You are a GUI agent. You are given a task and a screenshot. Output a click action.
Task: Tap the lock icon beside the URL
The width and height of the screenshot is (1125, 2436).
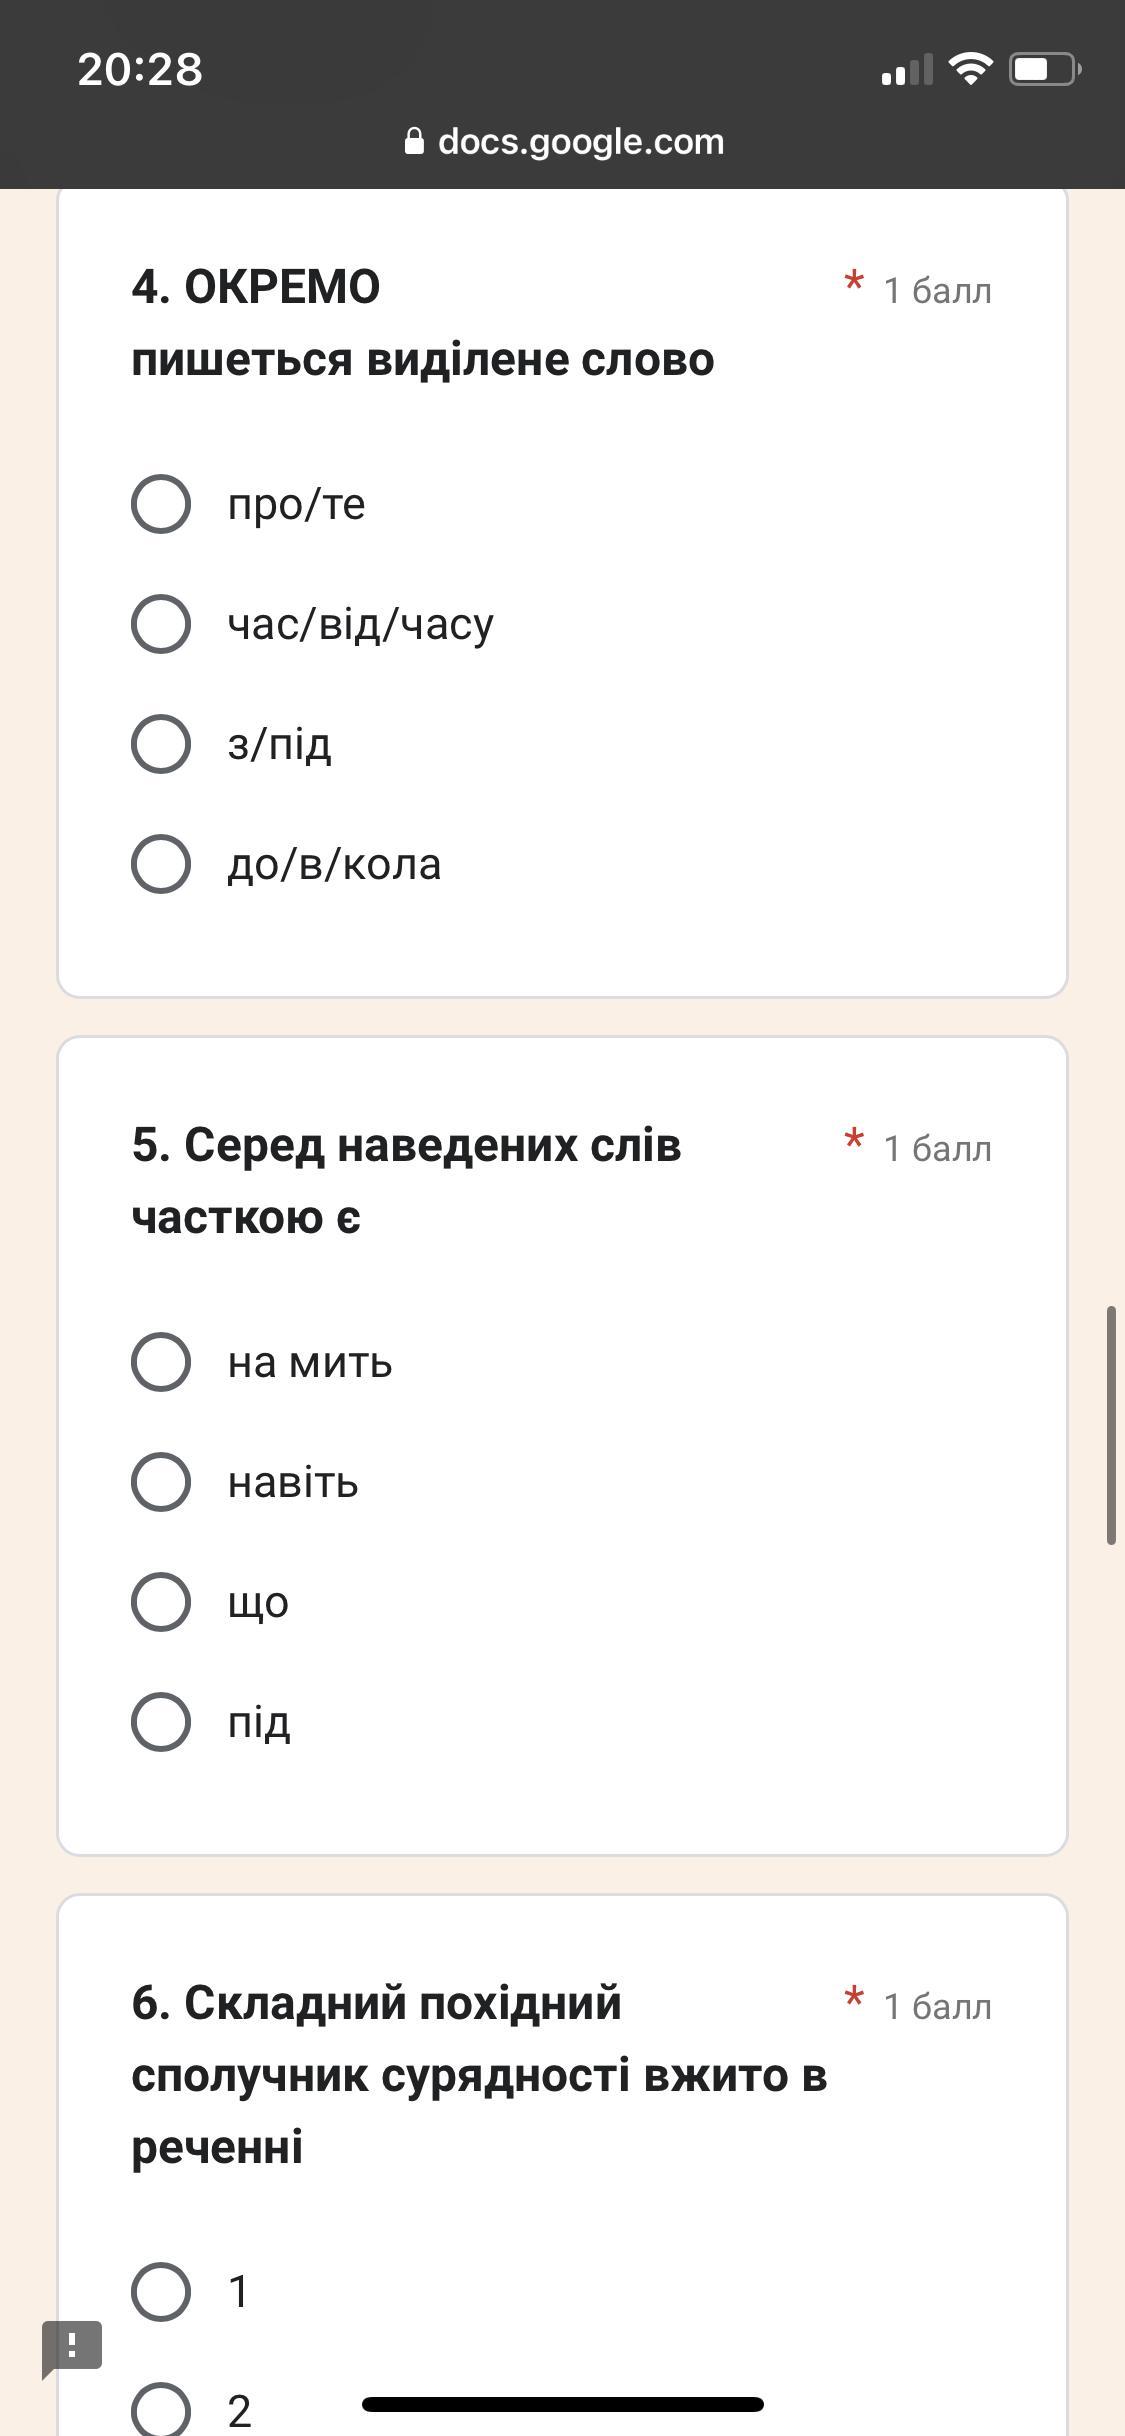click(x=414, y=142)
